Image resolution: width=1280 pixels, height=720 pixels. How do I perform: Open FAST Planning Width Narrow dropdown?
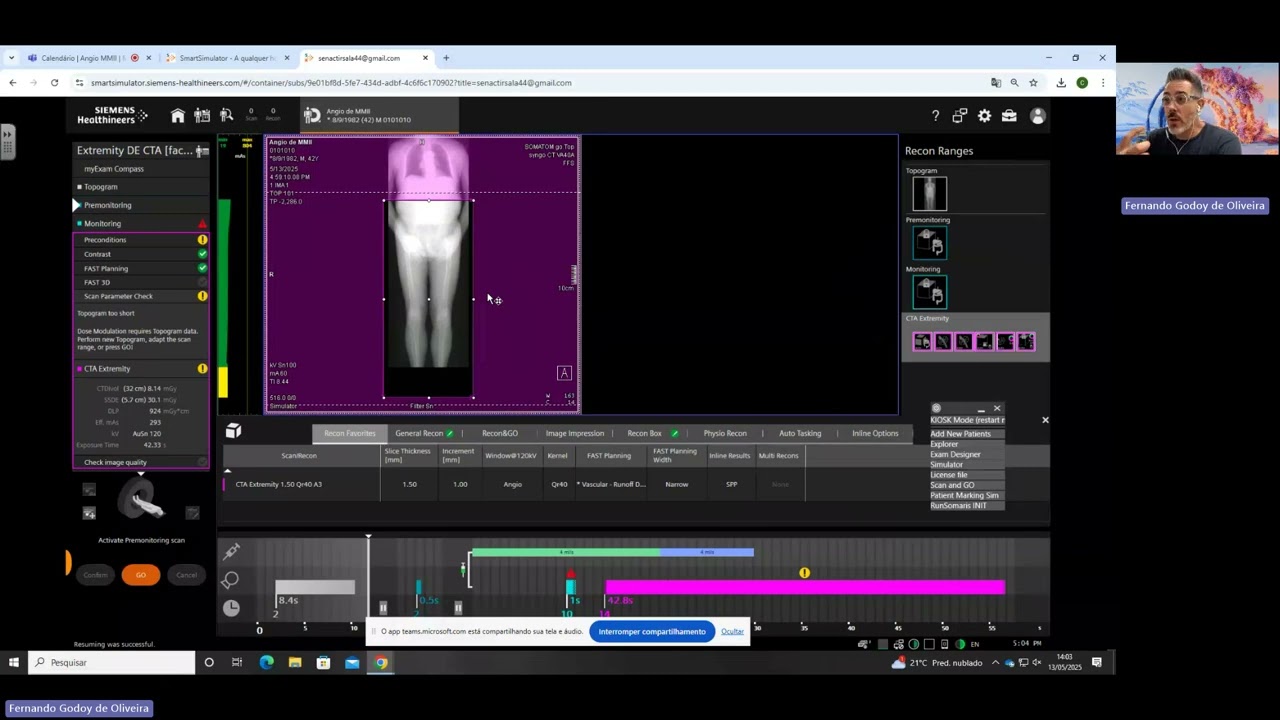coord(677,484)
